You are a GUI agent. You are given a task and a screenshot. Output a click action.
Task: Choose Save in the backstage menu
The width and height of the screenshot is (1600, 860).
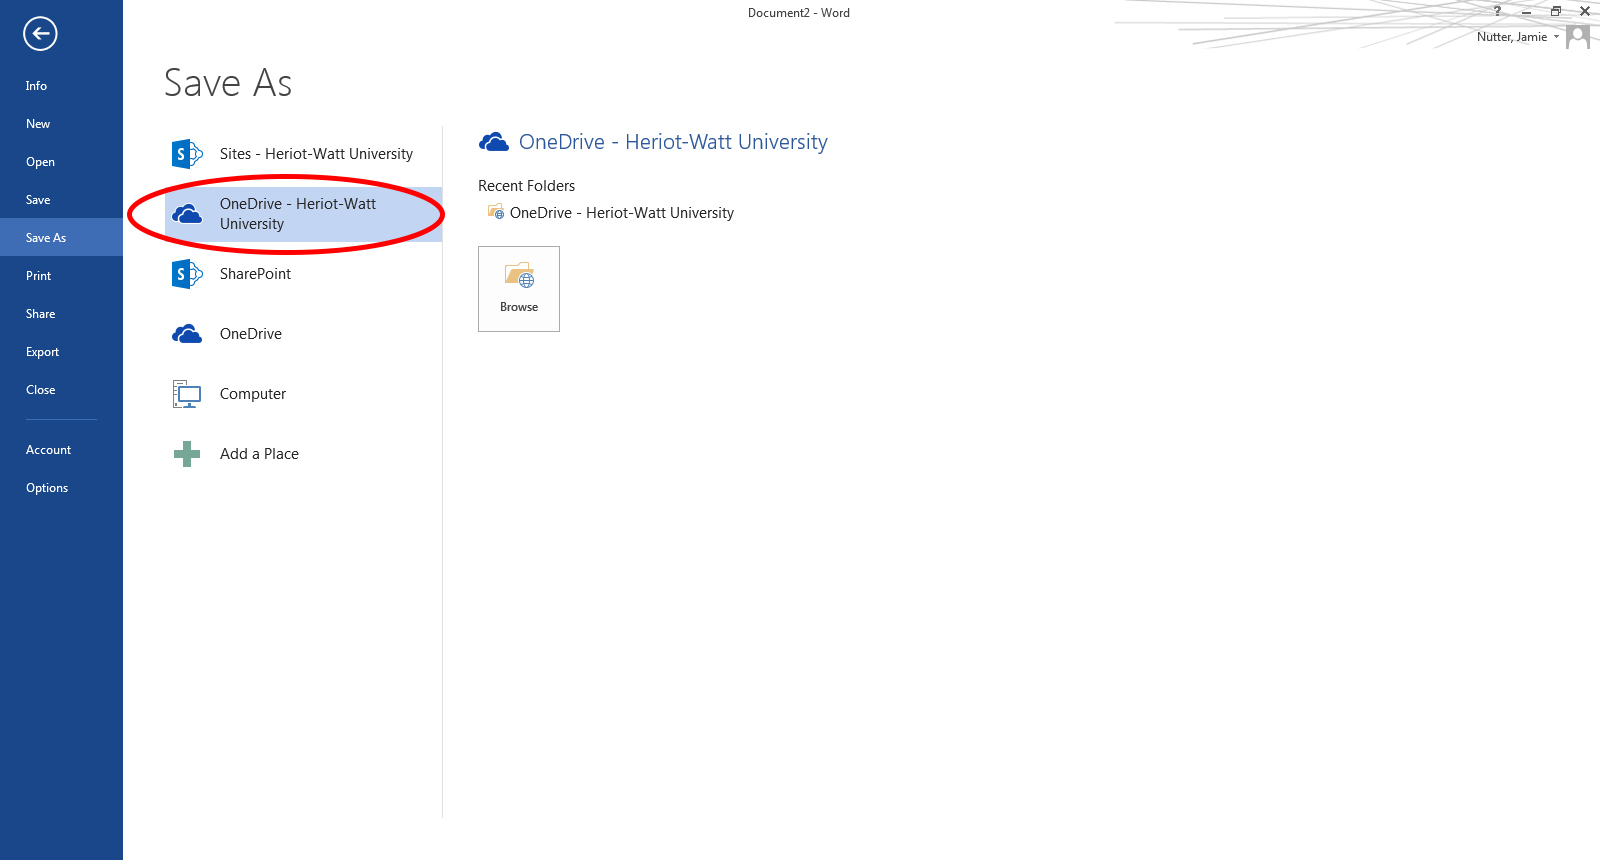[61, 200]
